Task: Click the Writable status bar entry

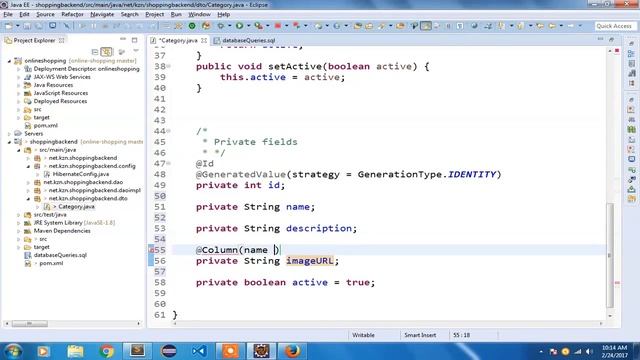Action: click(363, 335)
